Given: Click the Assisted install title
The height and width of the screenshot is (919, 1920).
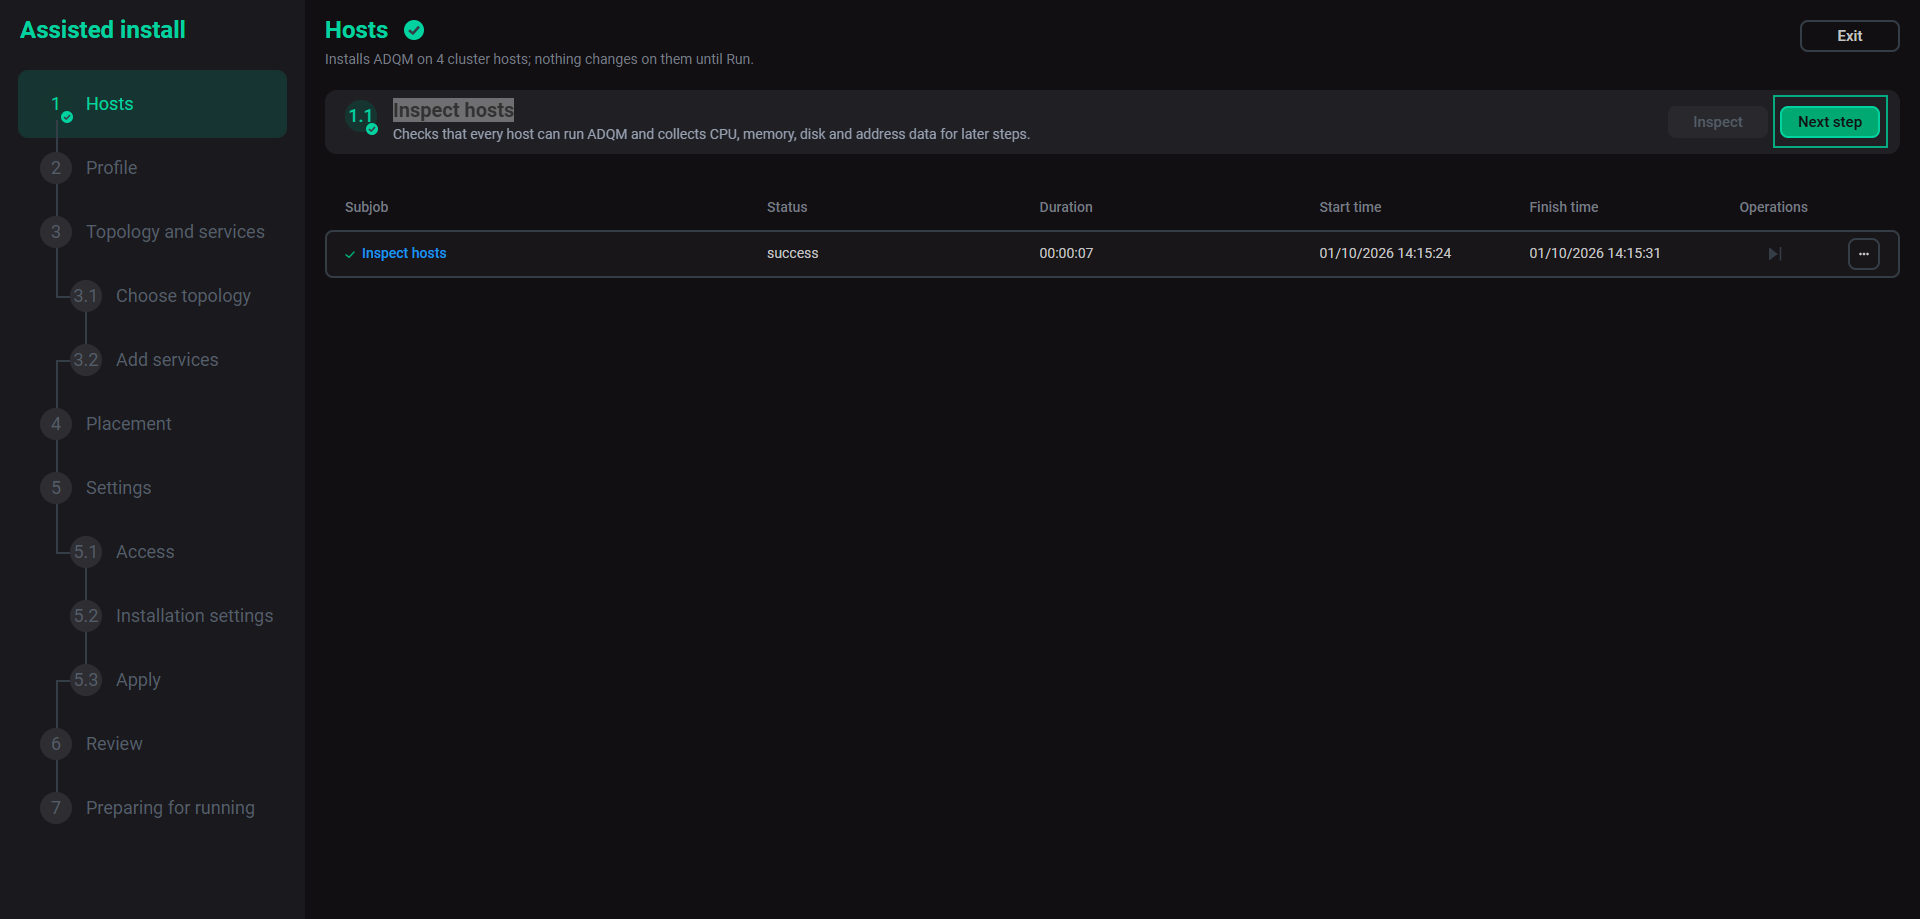Looking at the screenshot, I should click(103, 30).
